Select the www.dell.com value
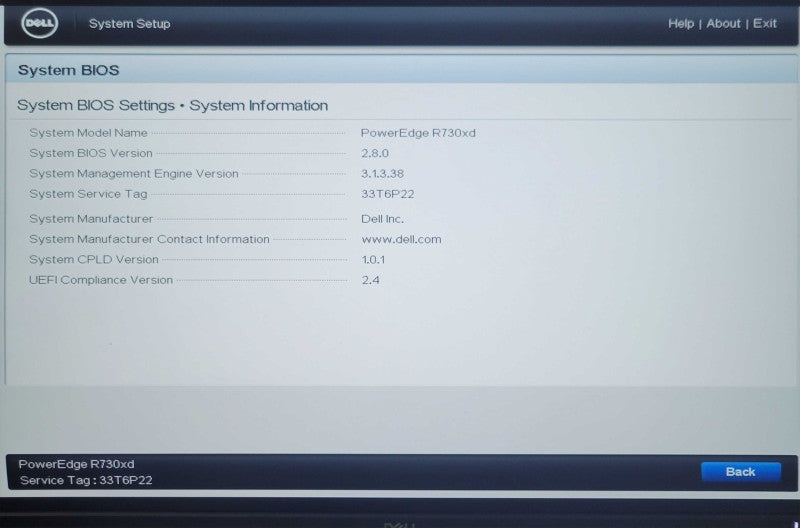 (401, 239)
